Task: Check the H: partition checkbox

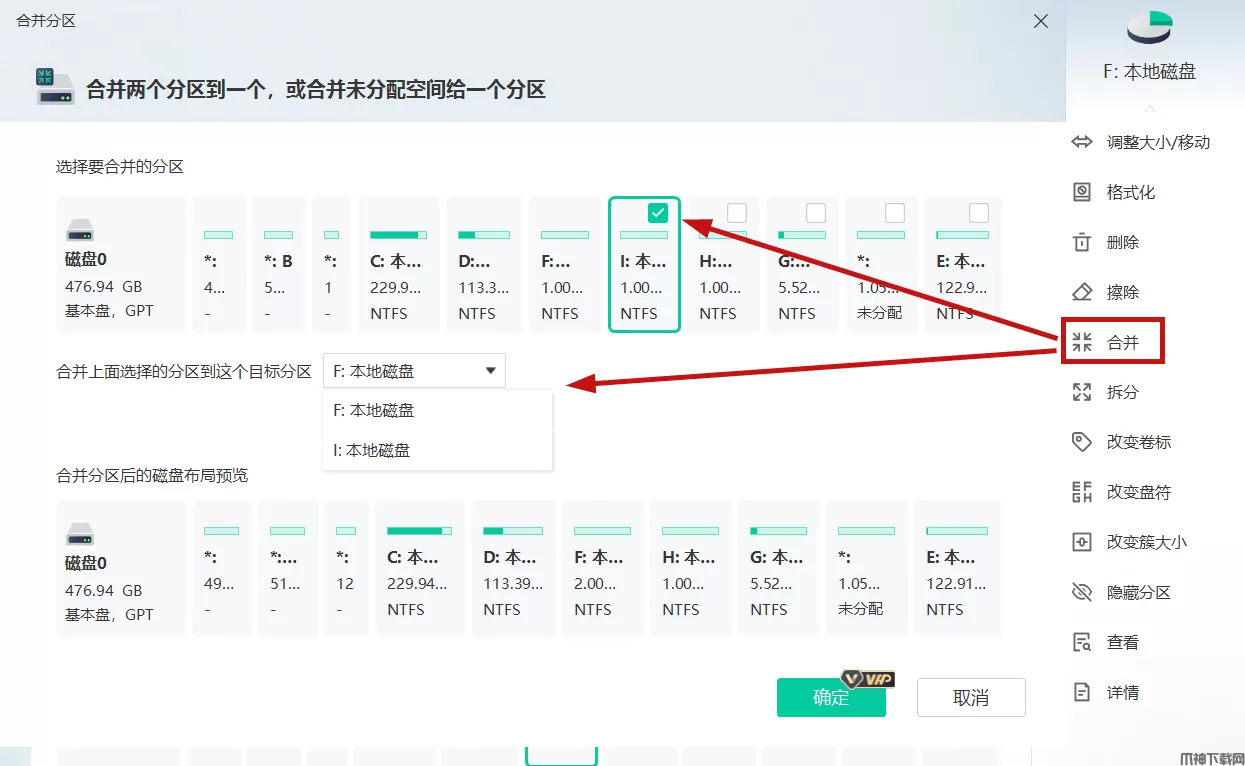Action: click(x=737, y=212)
